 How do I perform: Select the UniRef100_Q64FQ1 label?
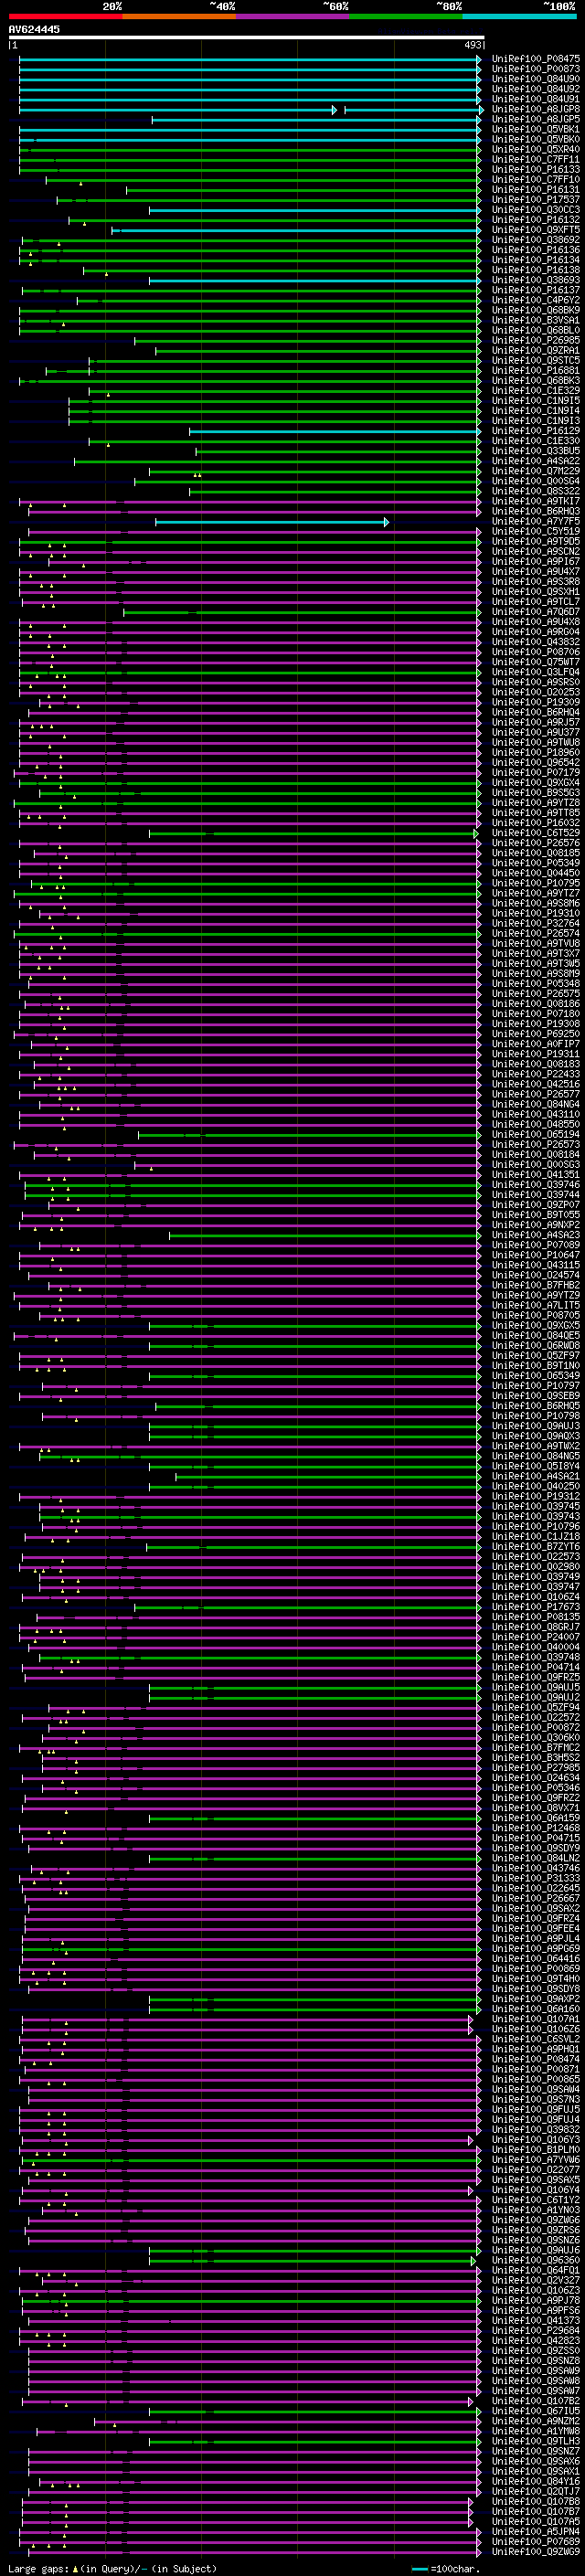point(536,2271)
